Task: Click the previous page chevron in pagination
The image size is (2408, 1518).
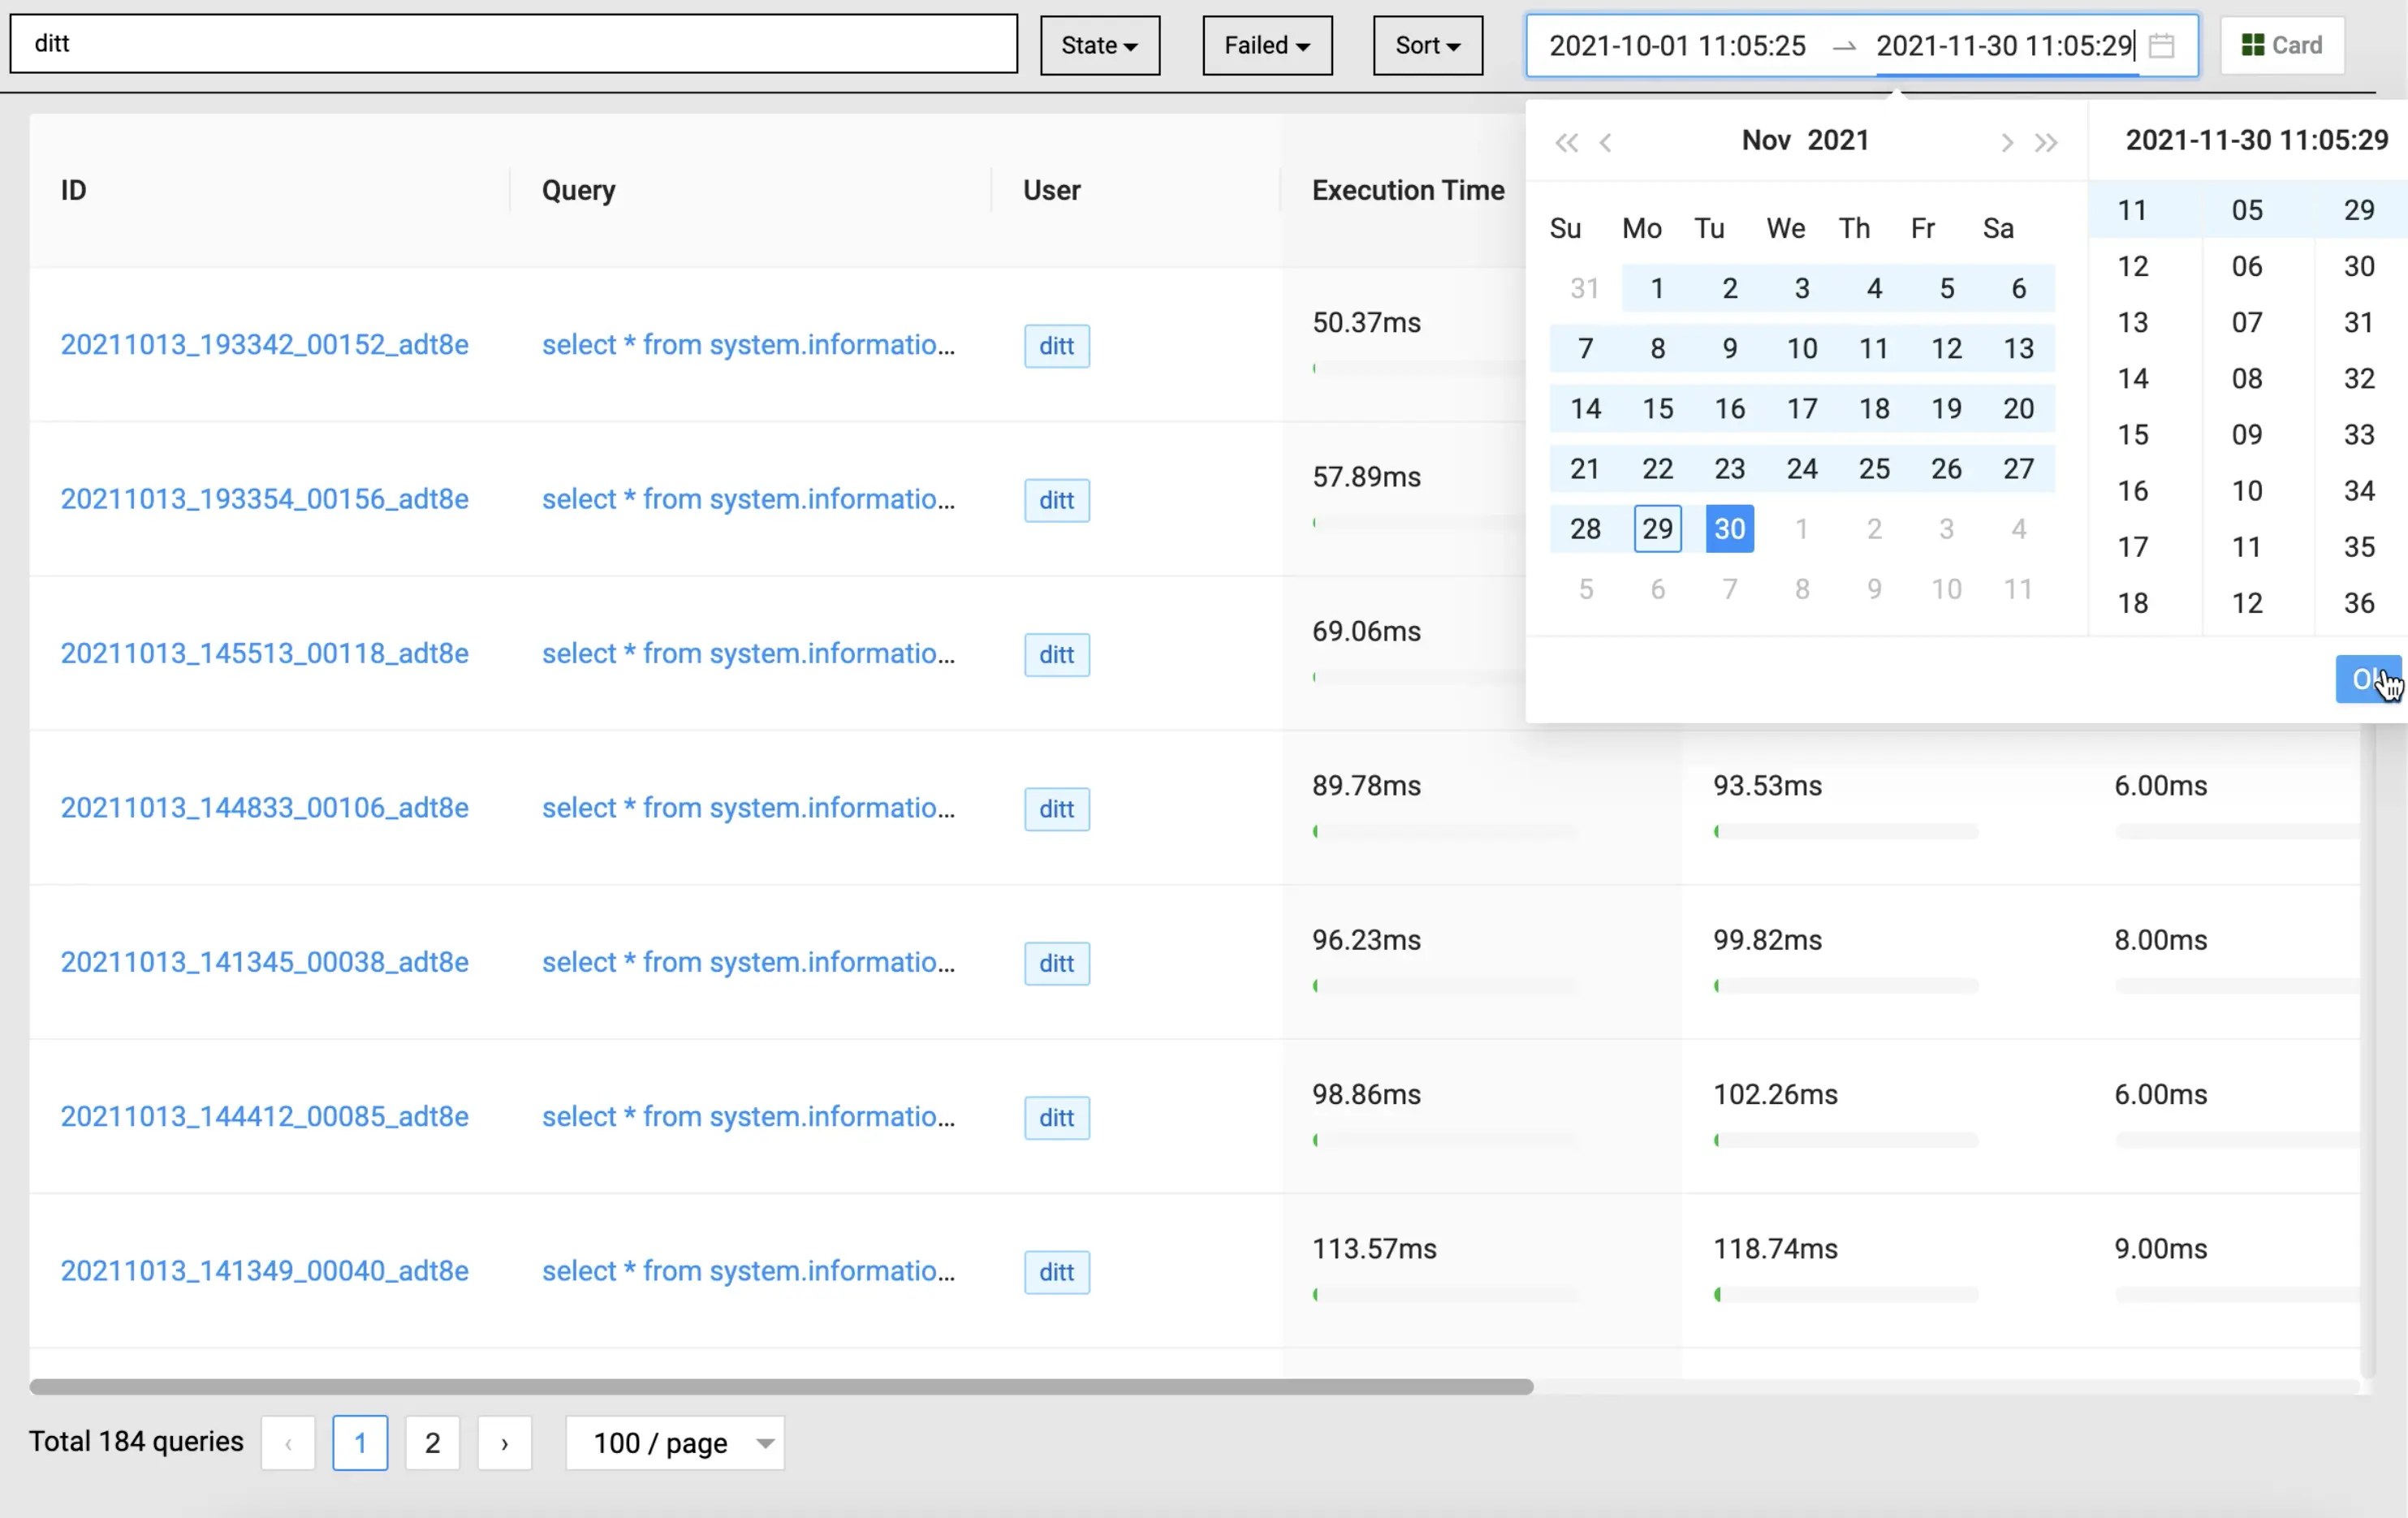Action: click(288, 1443)
